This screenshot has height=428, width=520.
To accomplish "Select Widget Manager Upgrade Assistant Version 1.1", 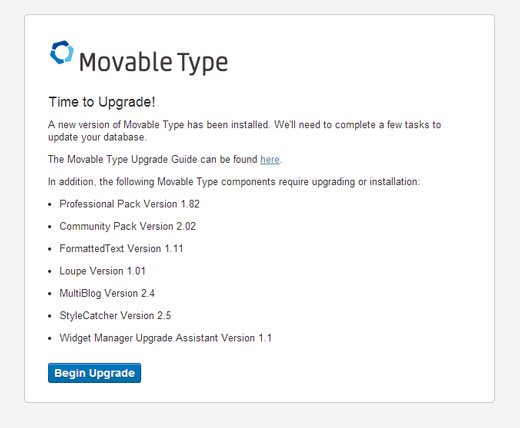I will click(x=165, y=338).
